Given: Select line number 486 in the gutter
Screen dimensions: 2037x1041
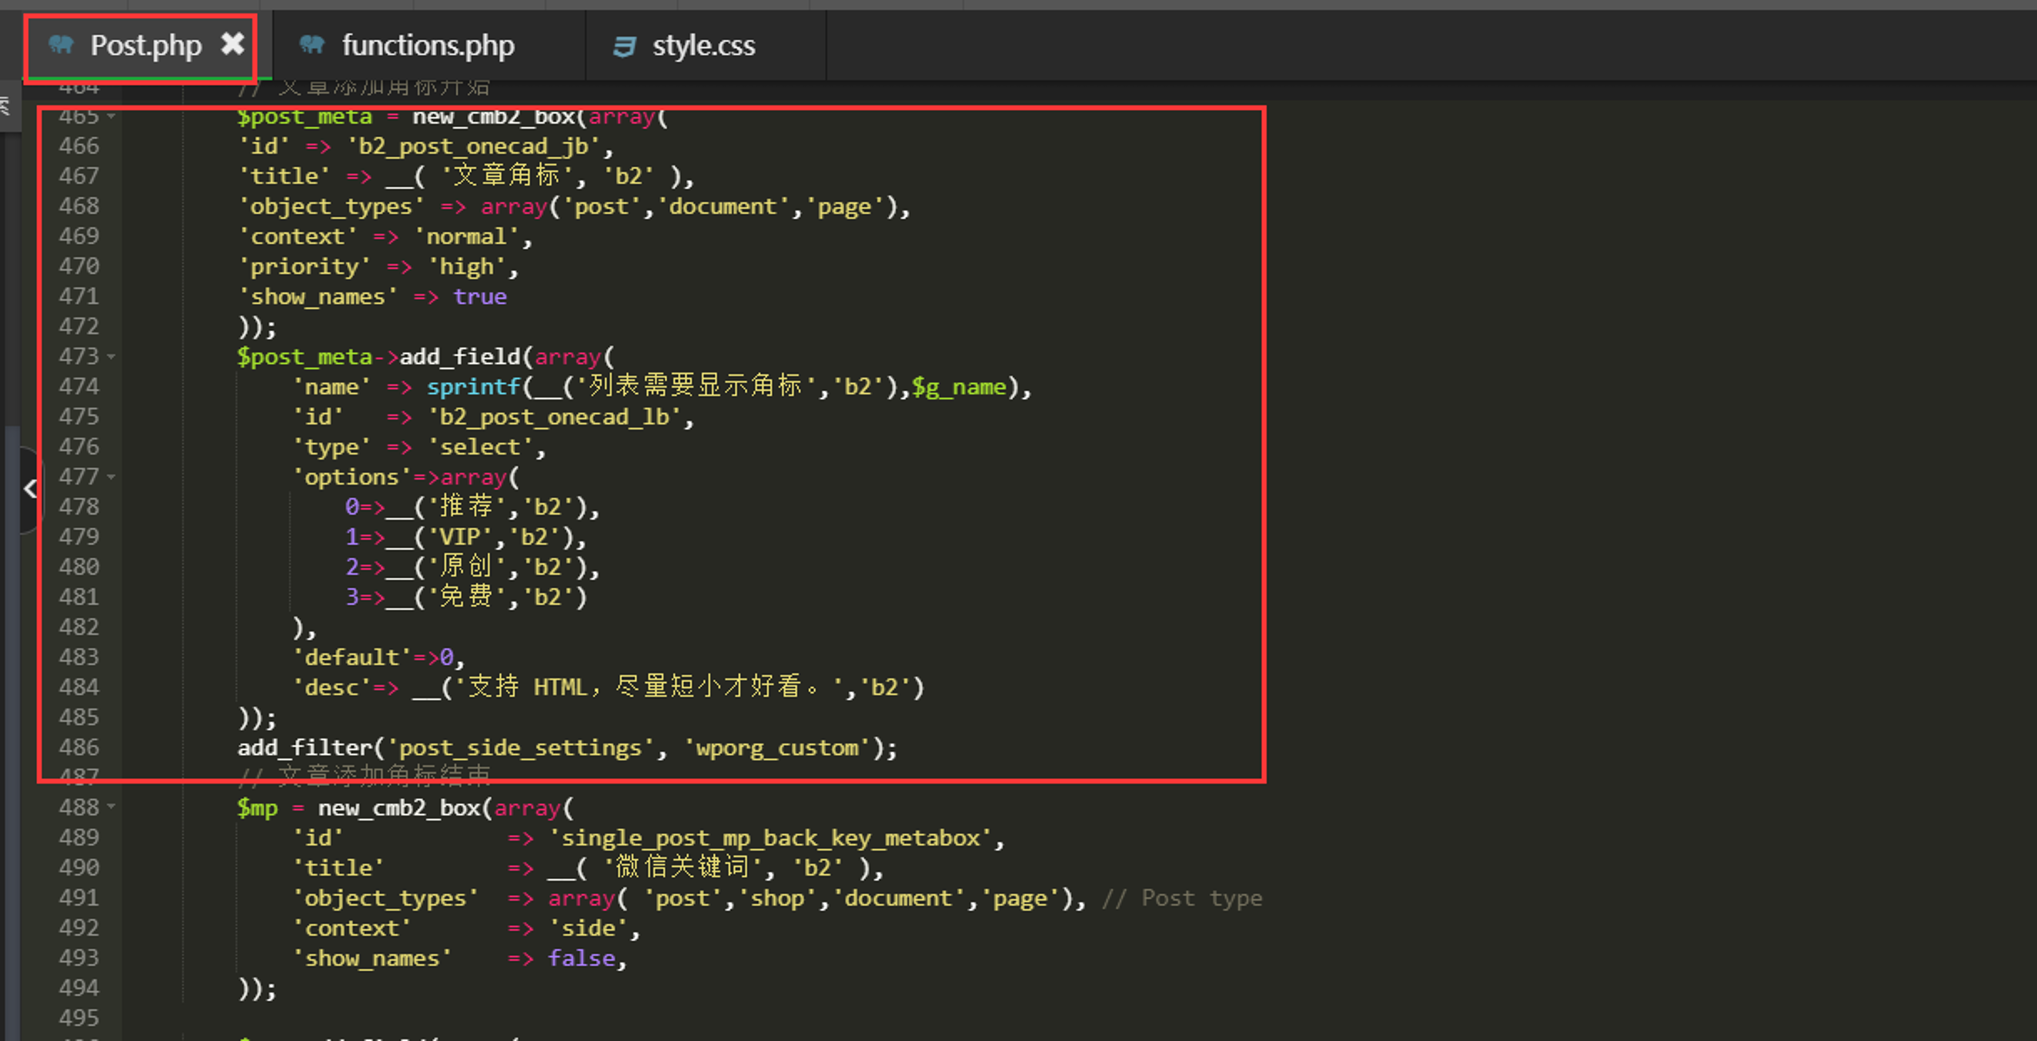Looking at the screenshot, I should click(x=78, y=747).
